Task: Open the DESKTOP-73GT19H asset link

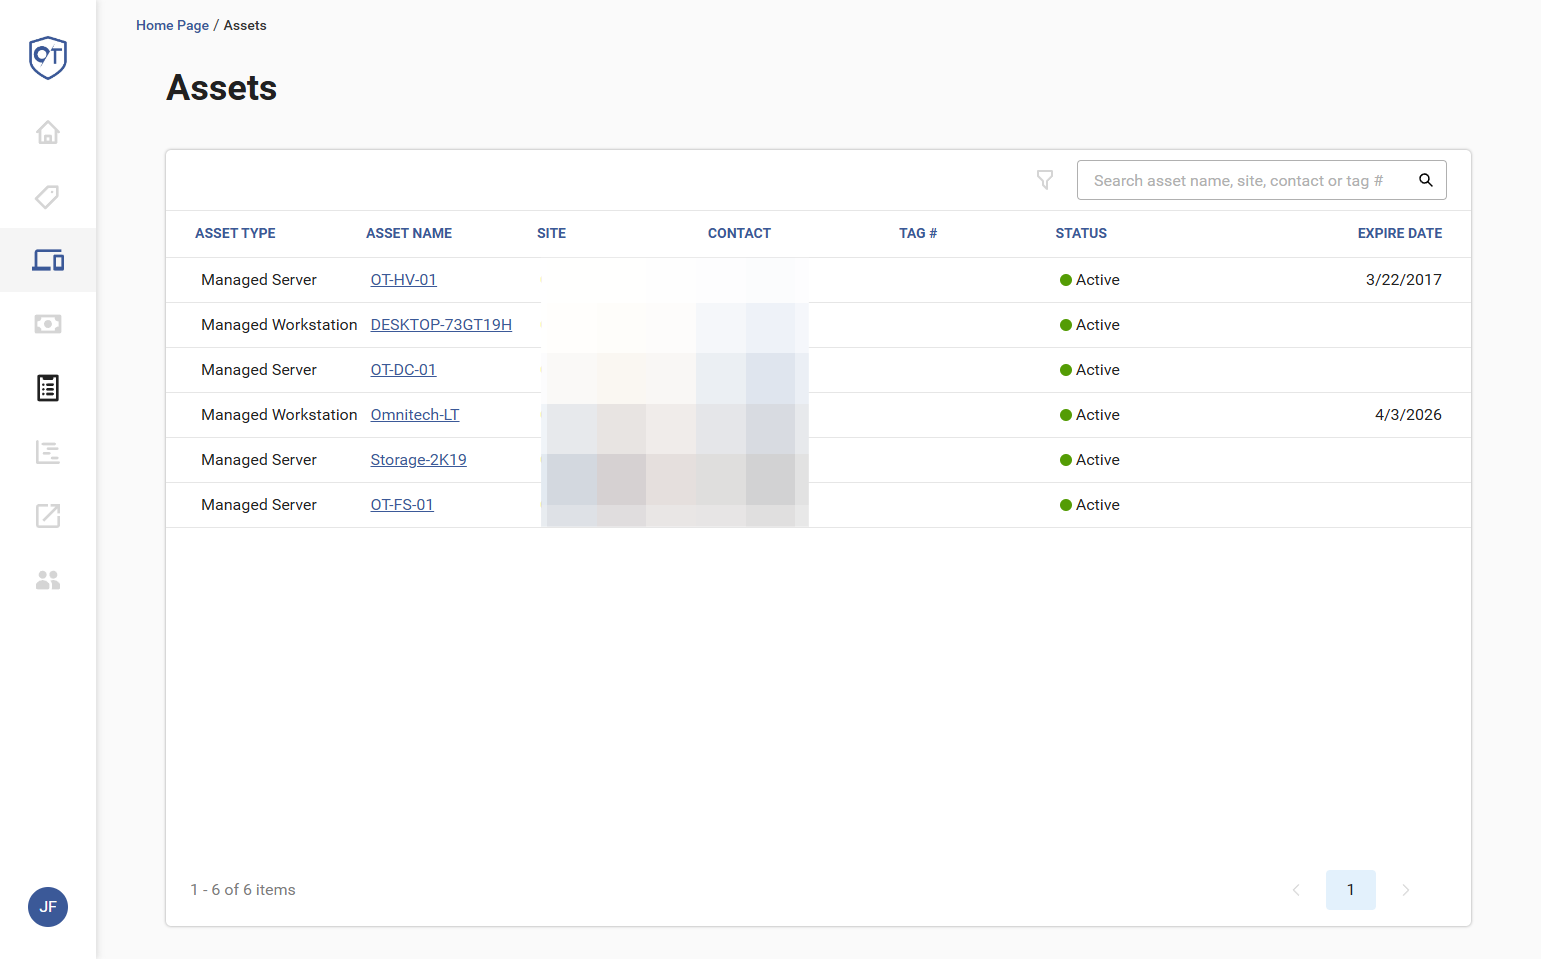Action: [x=441, y=325]
